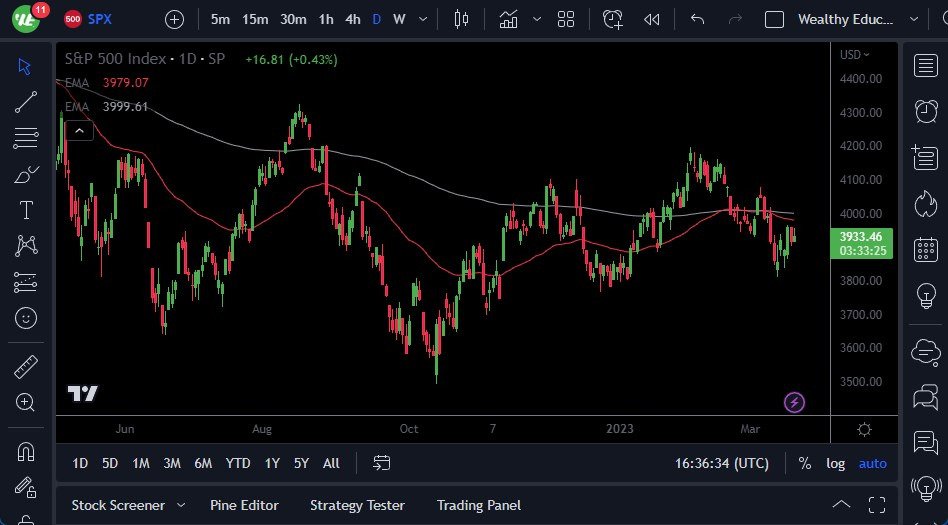Switch to the Pine Editor tab
Viewport: 948px width, 525px height.
pyautogui.click(x=244, y=505)
